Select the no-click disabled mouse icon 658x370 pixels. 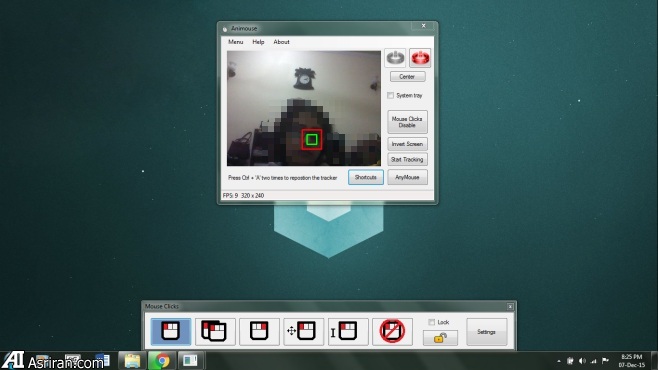(392, 331)
